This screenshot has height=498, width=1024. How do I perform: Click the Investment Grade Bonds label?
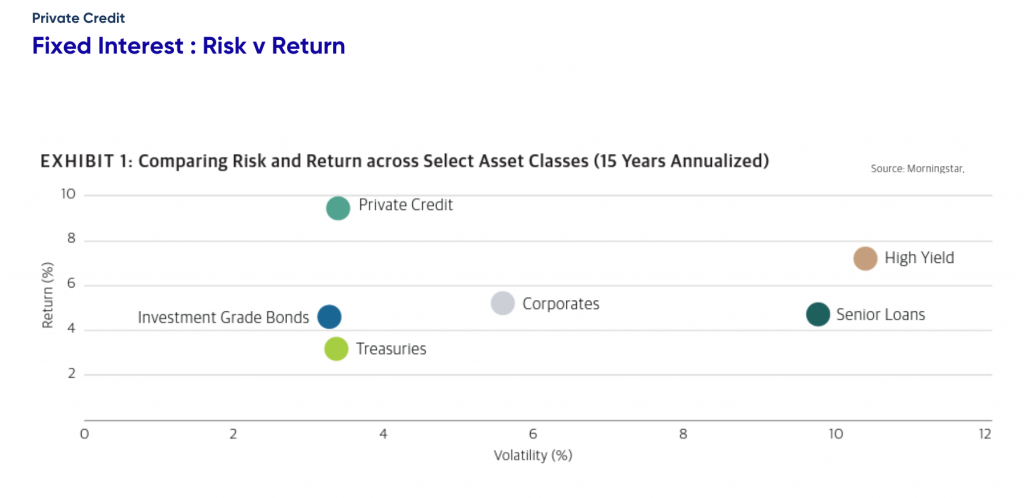[223, 318]
